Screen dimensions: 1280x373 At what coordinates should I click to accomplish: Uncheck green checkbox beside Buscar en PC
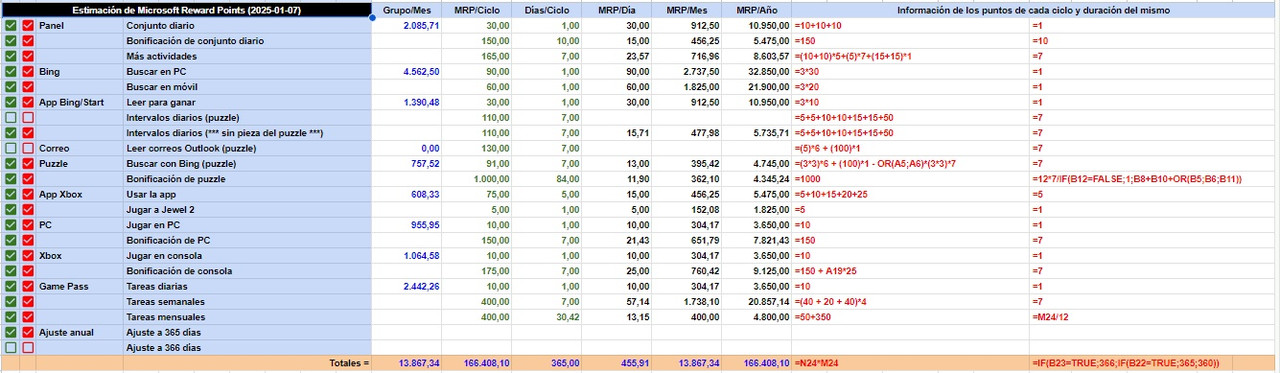(10, 72)
